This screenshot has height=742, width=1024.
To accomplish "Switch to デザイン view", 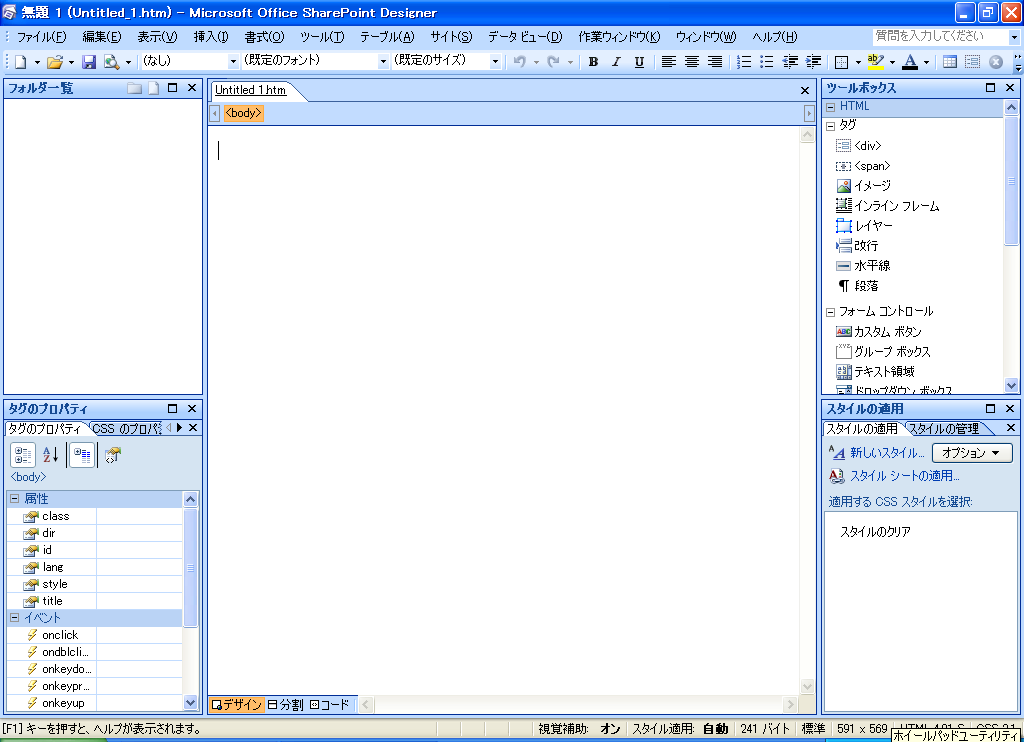I will pos(236,705).
